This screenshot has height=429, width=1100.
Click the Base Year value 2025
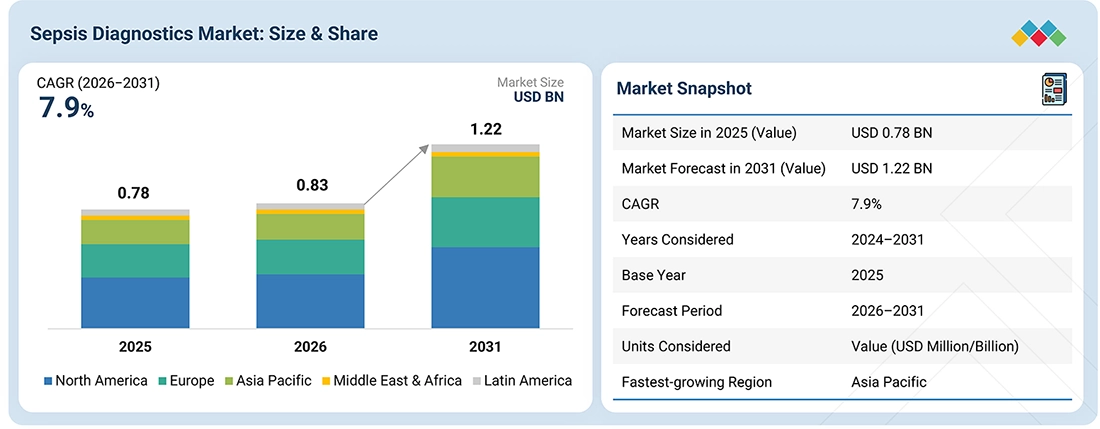point(867,275)
